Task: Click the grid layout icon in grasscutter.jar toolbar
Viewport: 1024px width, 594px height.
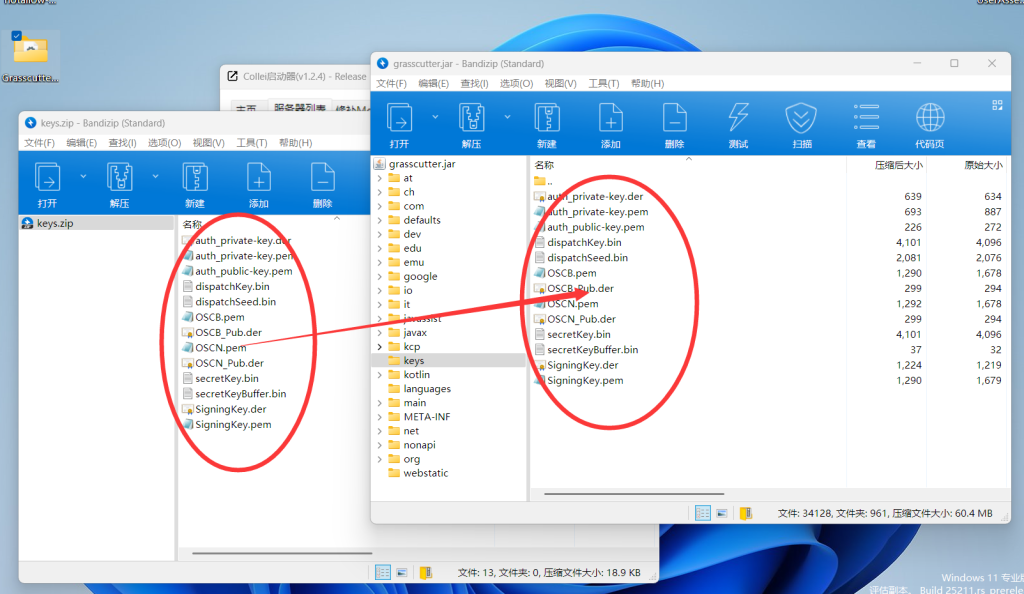Action: pyautogui.click(x=997, y=105)
